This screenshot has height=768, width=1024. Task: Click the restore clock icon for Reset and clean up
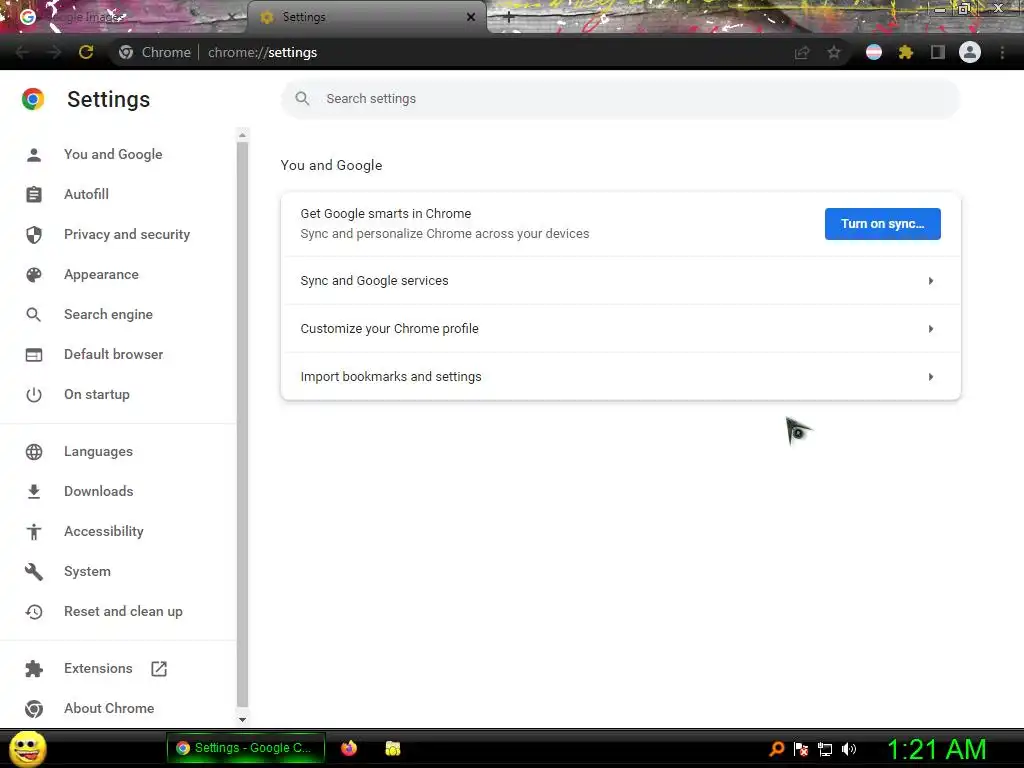click(x=34, y=612)
